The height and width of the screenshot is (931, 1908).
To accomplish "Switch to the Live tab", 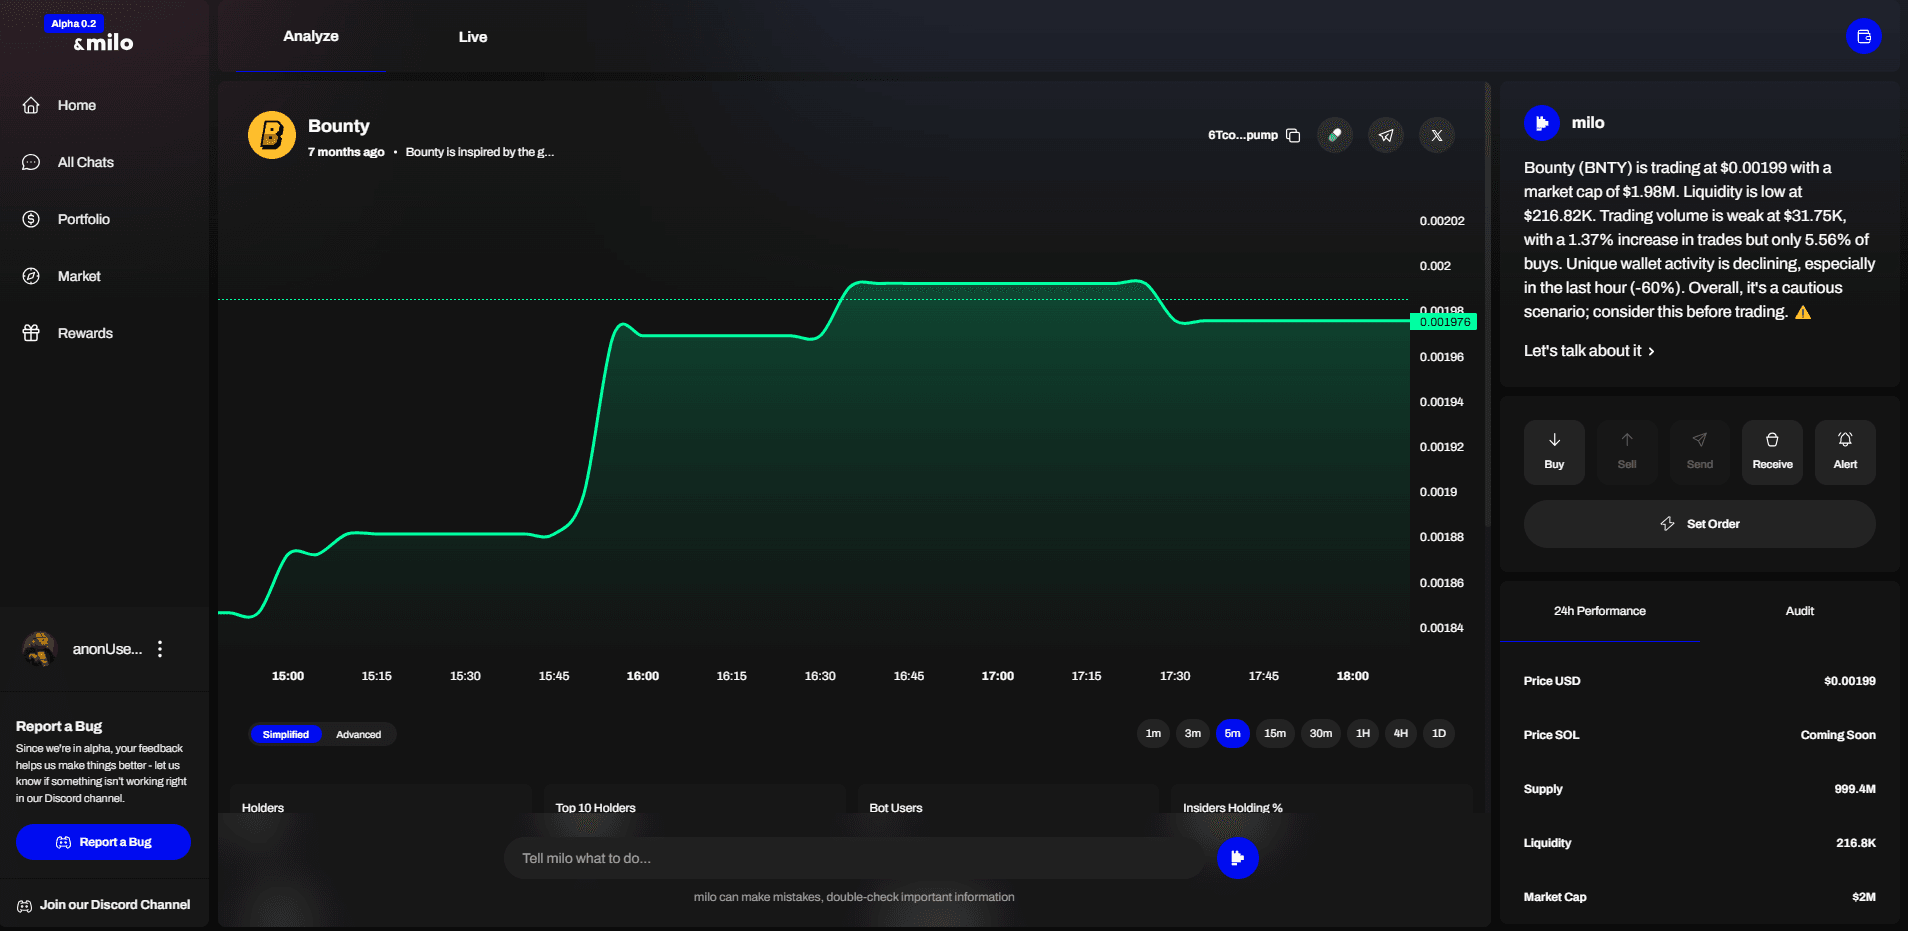I will [x=473, y=37].
